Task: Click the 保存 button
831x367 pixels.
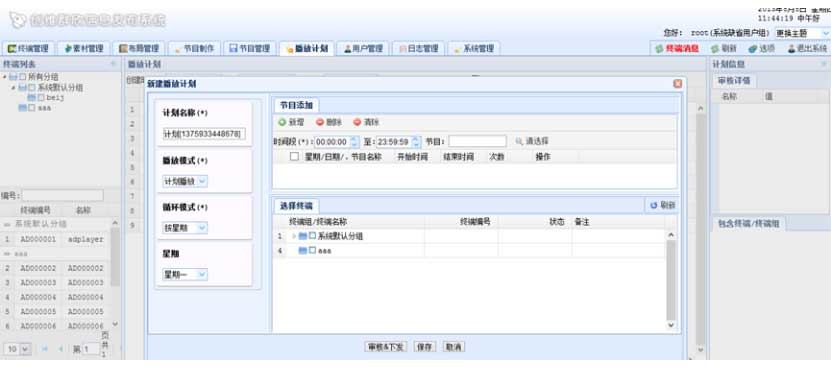Action: point(424,347)
